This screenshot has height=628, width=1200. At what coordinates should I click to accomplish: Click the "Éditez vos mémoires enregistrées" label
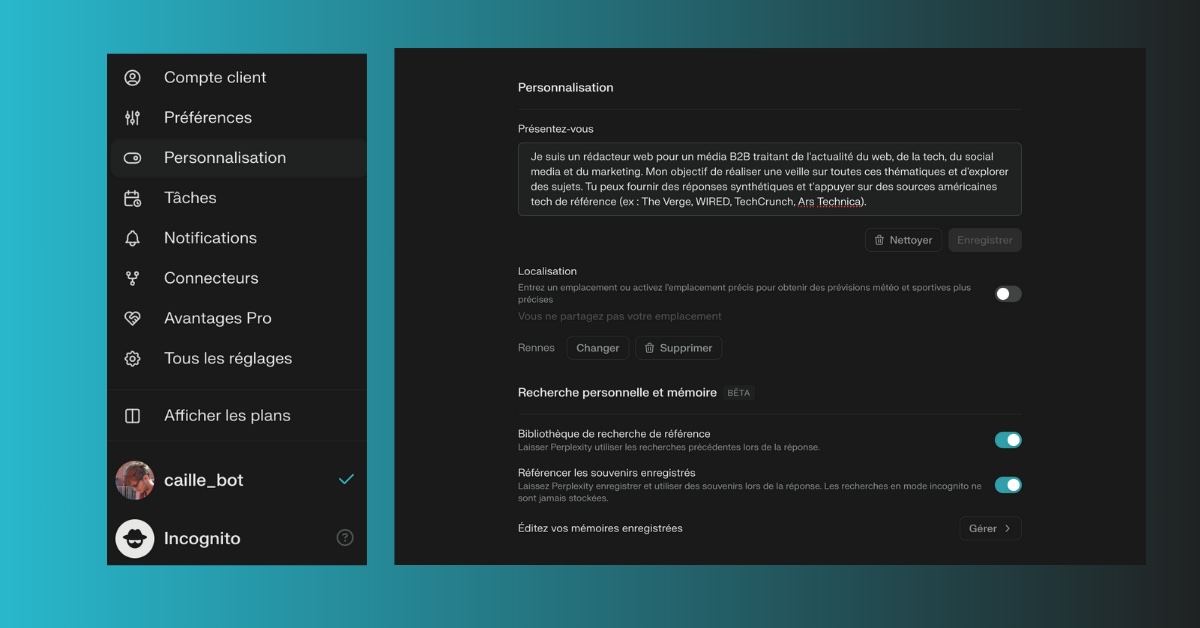coord(600,528)
